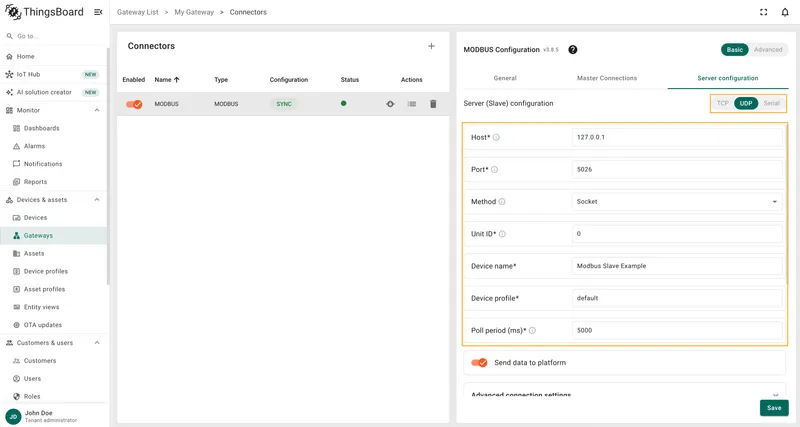Expand Advanced connection settings

(624, 394)
